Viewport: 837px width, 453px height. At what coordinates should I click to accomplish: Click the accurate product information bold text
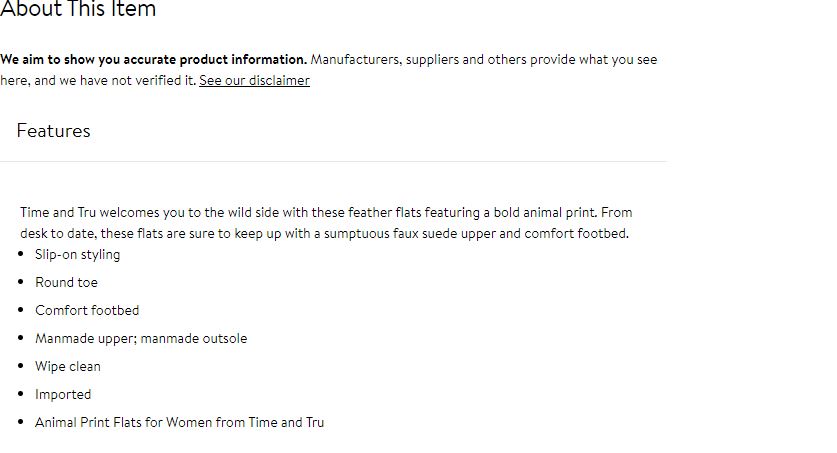154,59
